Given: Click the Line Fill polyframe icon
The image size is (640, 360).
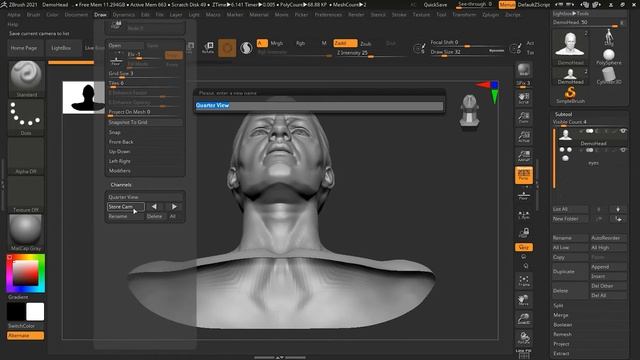Looking at the screenshot, I should [x=524, y=353].
